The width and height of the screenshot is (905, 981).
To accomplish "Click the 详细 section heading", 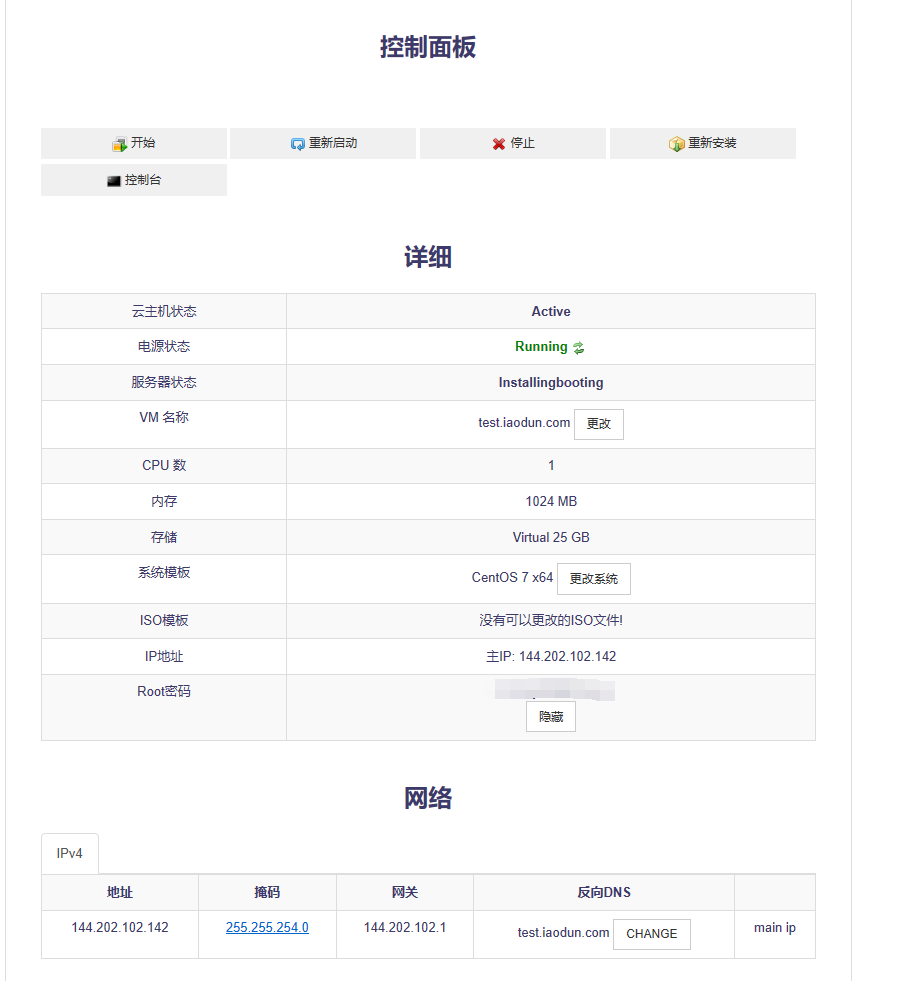I will pos(428,257).
